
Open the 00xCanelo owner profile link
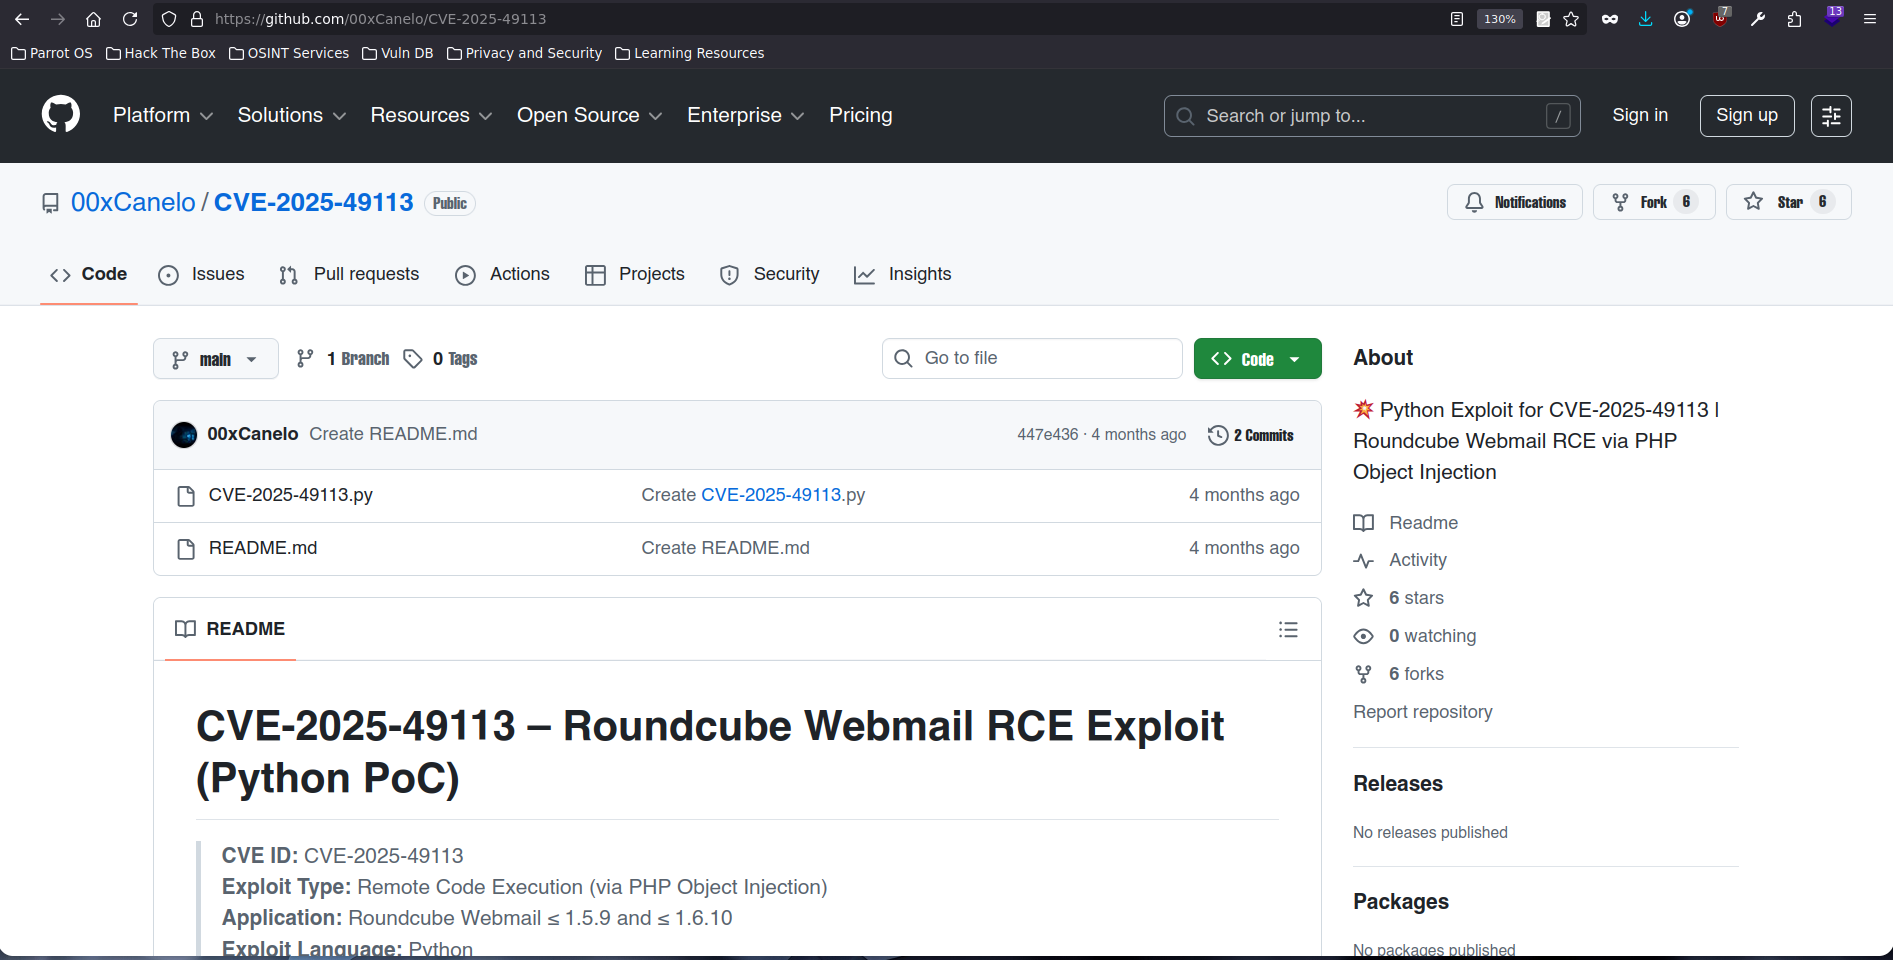(x=133, y=203)
